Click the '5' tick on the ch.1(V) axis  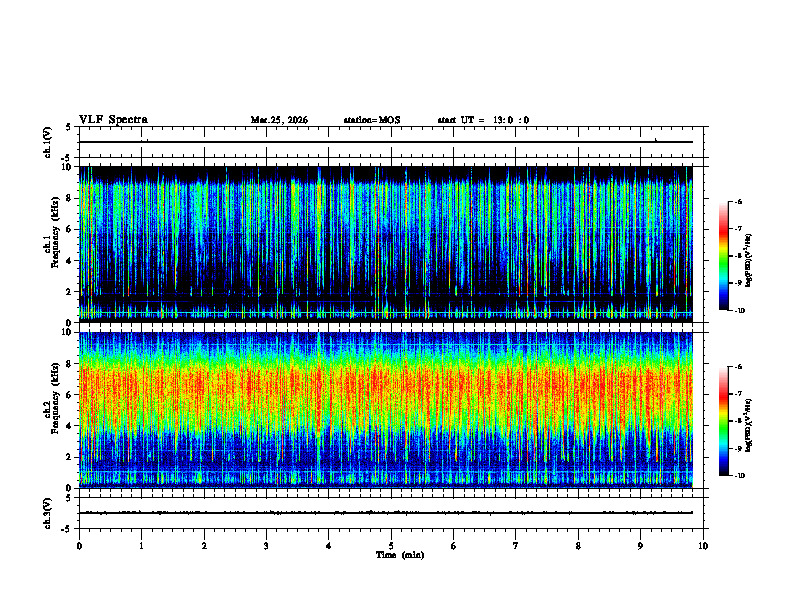(x=69, y=127)
